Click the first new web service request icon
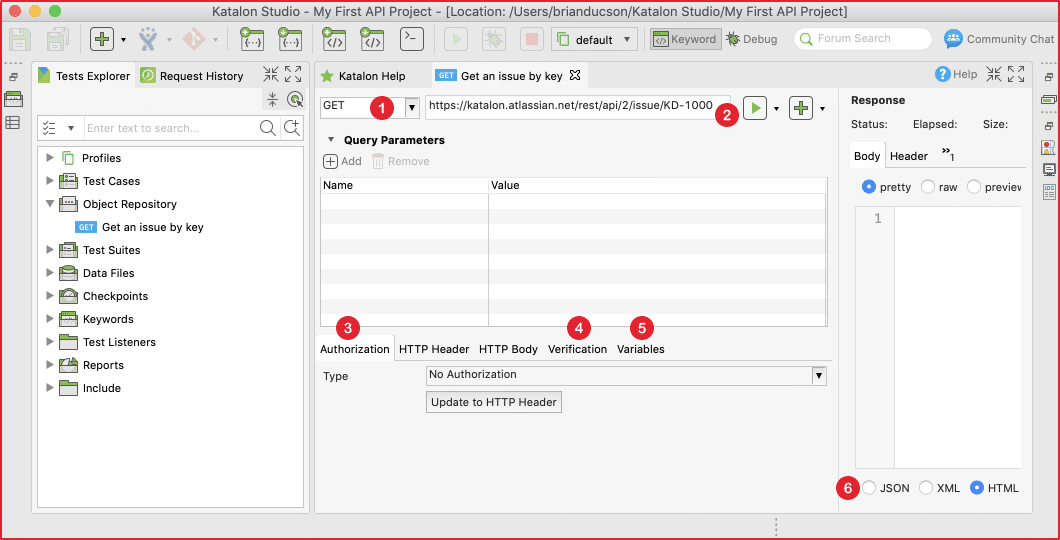1060x540 pixels. pos(252,39)
